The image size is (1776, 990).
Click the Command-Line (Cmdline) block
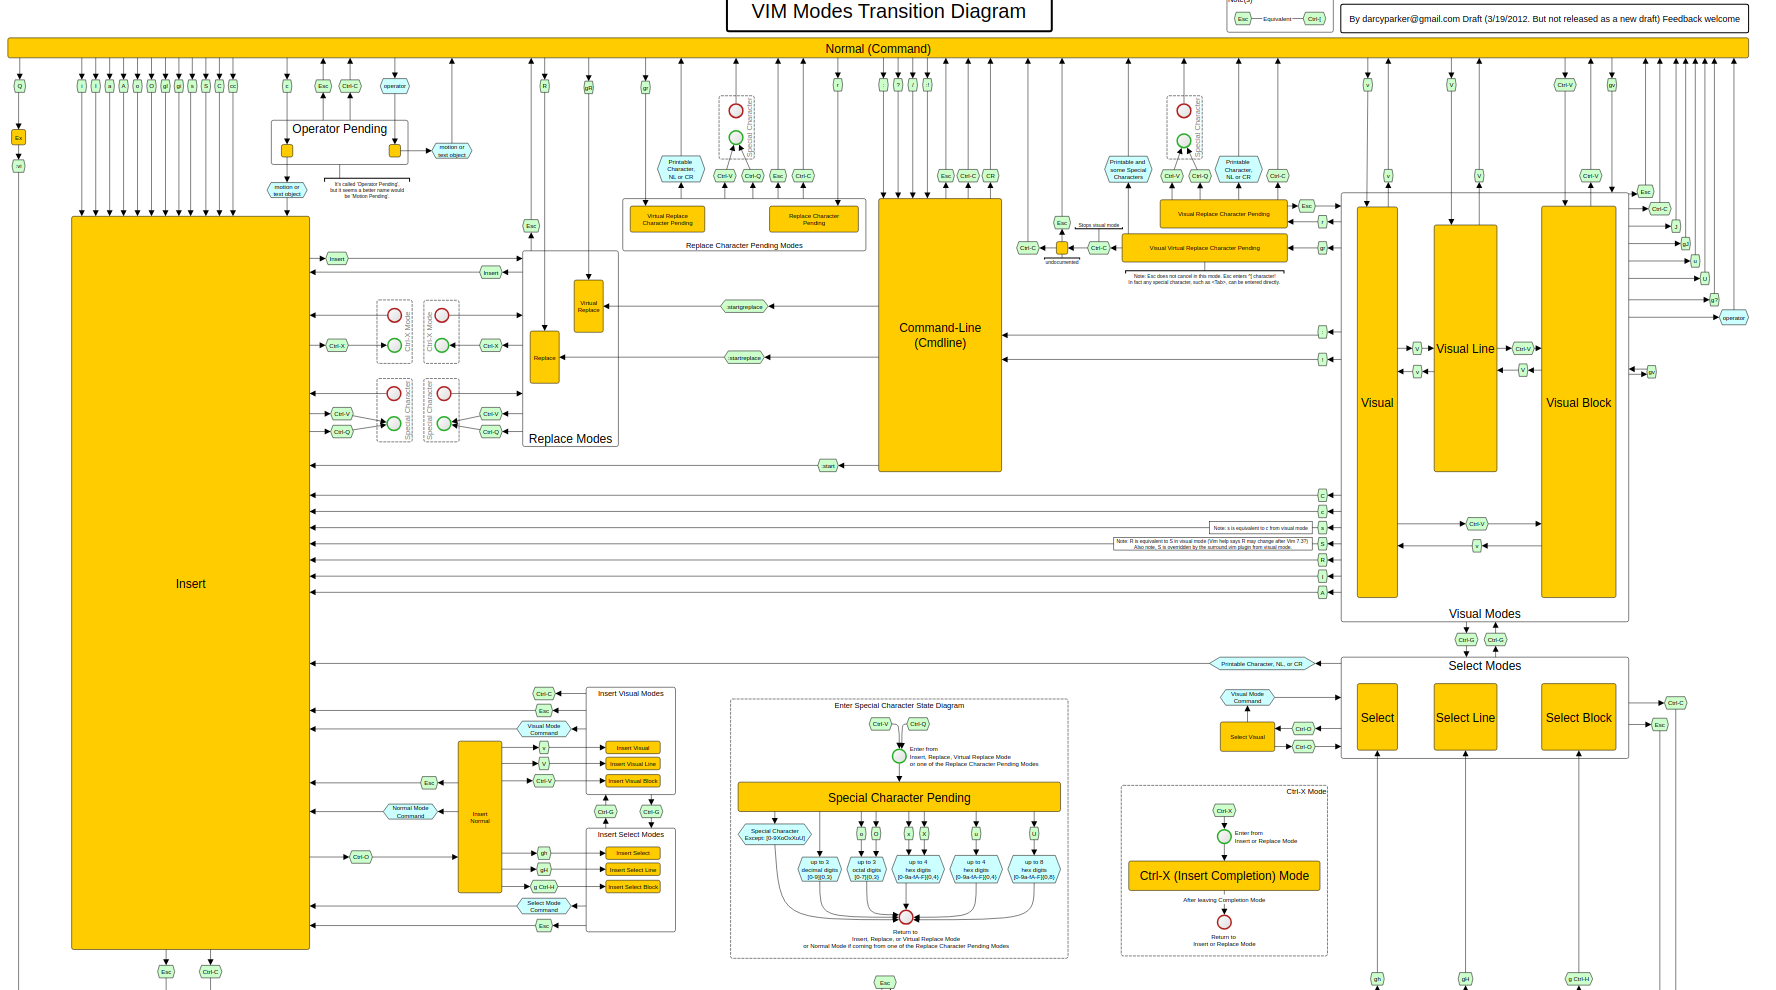(x=940, y=335)
